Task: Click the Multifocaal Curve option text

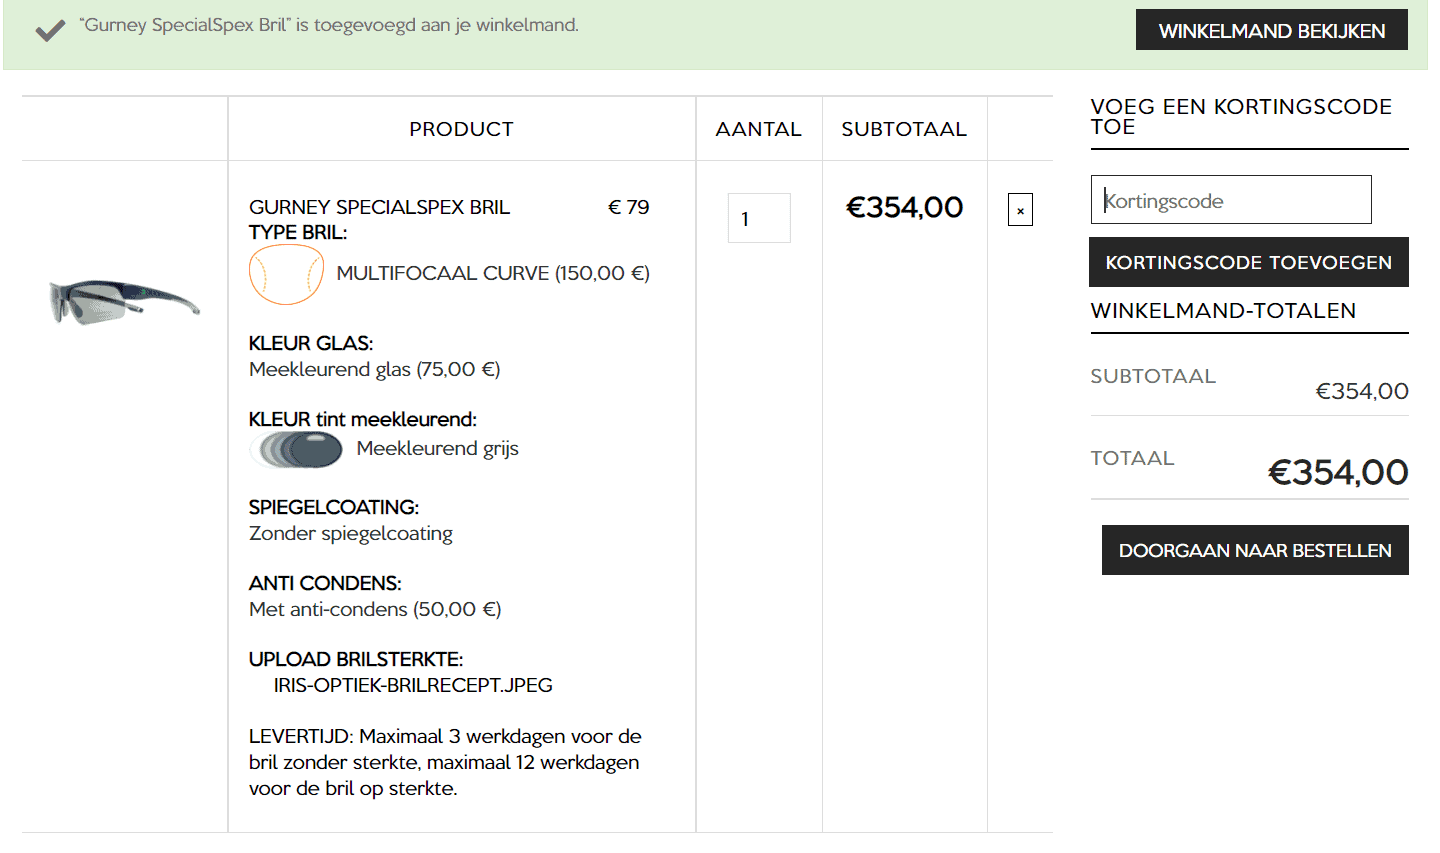Action: coord(493,273)
